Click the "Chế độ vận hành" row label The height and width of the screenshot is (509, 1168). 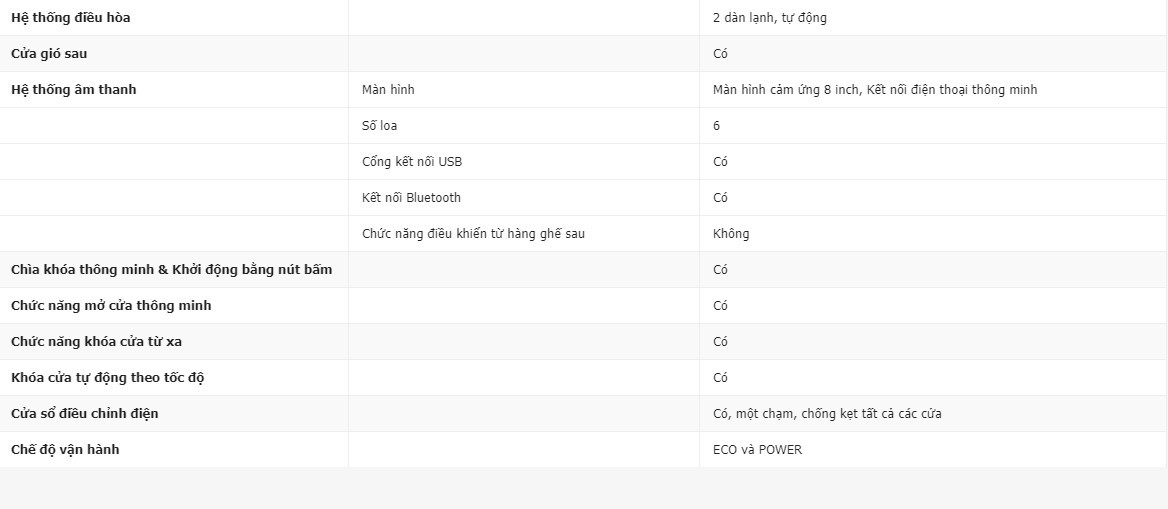click(65, 450)
